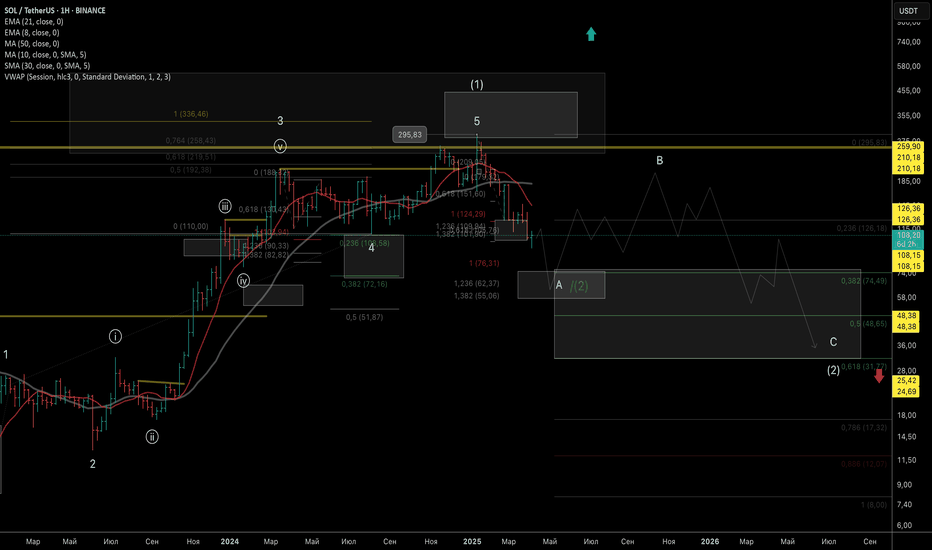932x550 pixels.
Task: Click the yellow 25,42 price tag
Action: [x=906, y=381]
